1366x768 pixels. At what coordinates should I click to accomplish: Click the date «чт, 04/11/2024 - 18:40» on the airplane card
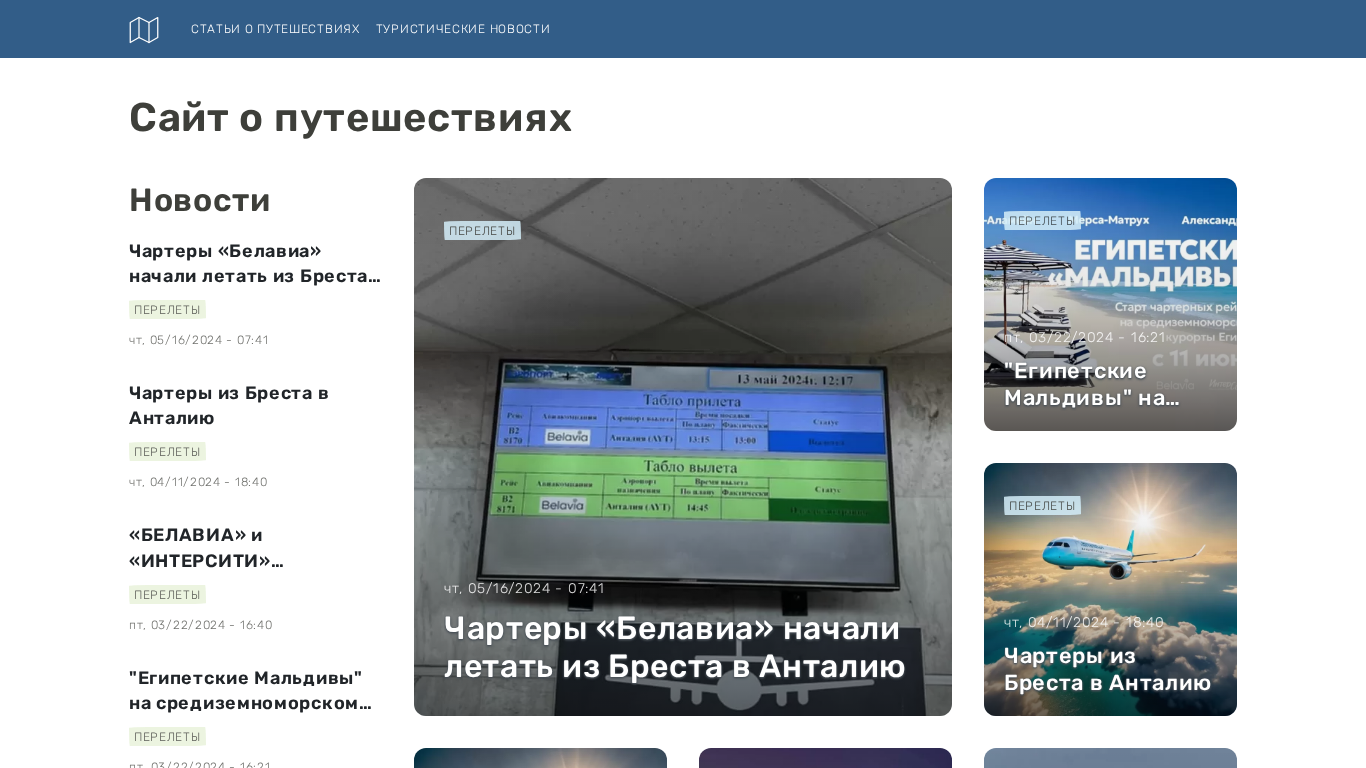coord(1084,622)
